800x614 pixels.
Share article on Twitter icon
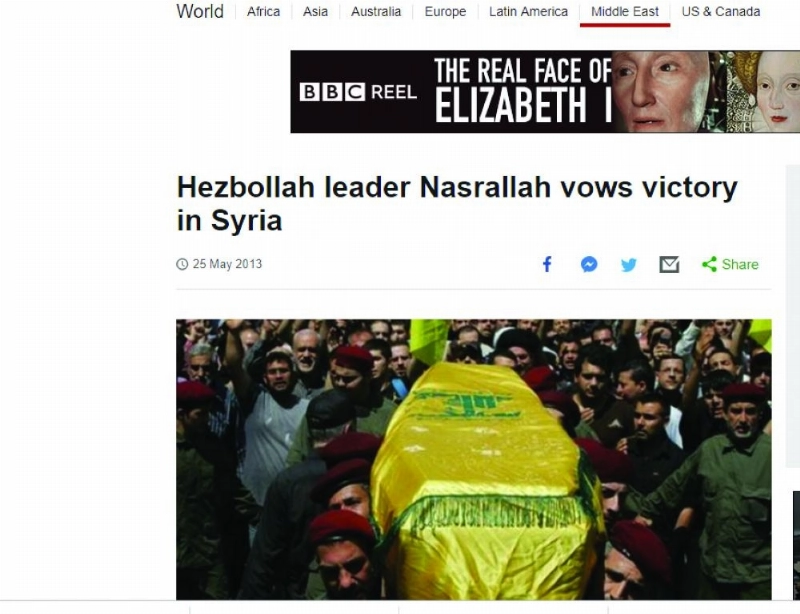click(629, 265)
